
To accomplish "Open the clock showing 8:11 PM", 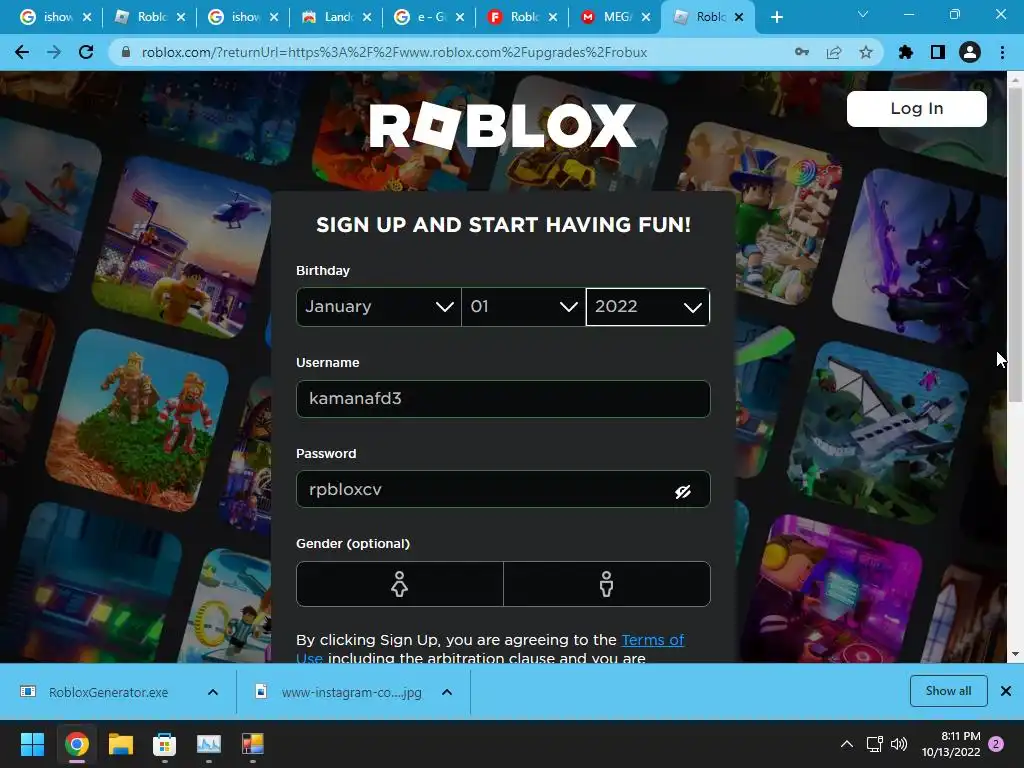I will pos(951,744).
